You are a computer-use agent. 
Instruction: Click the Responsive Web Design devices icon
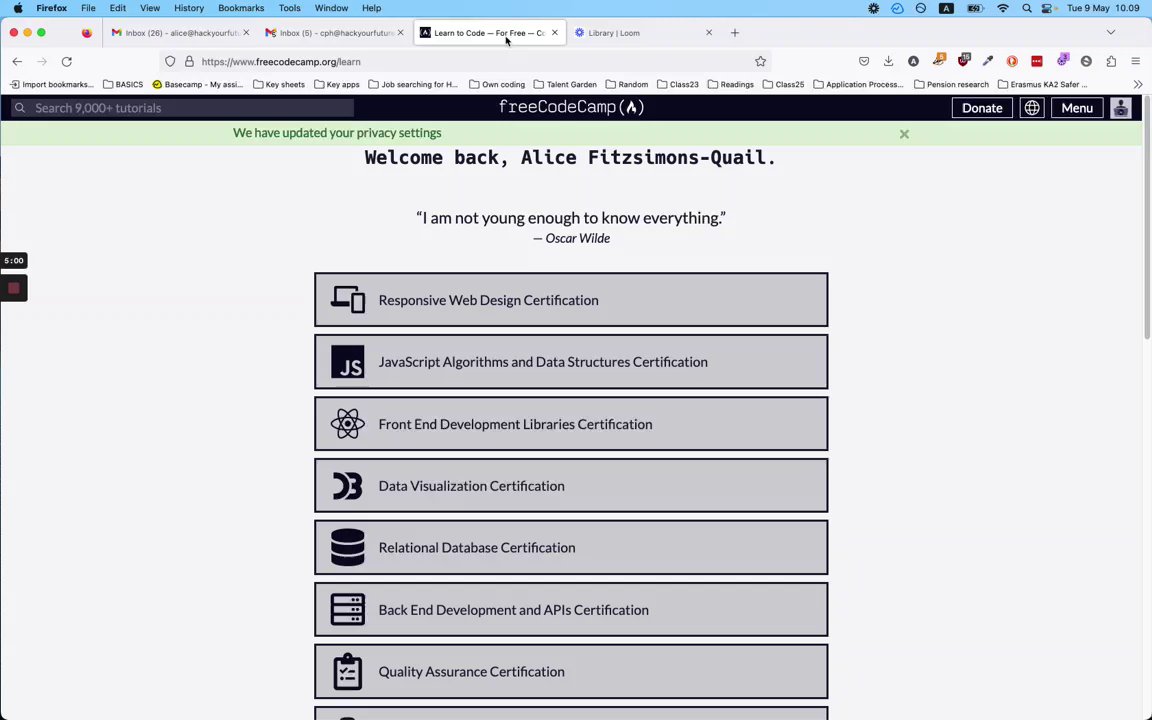(x=348, y=300)
